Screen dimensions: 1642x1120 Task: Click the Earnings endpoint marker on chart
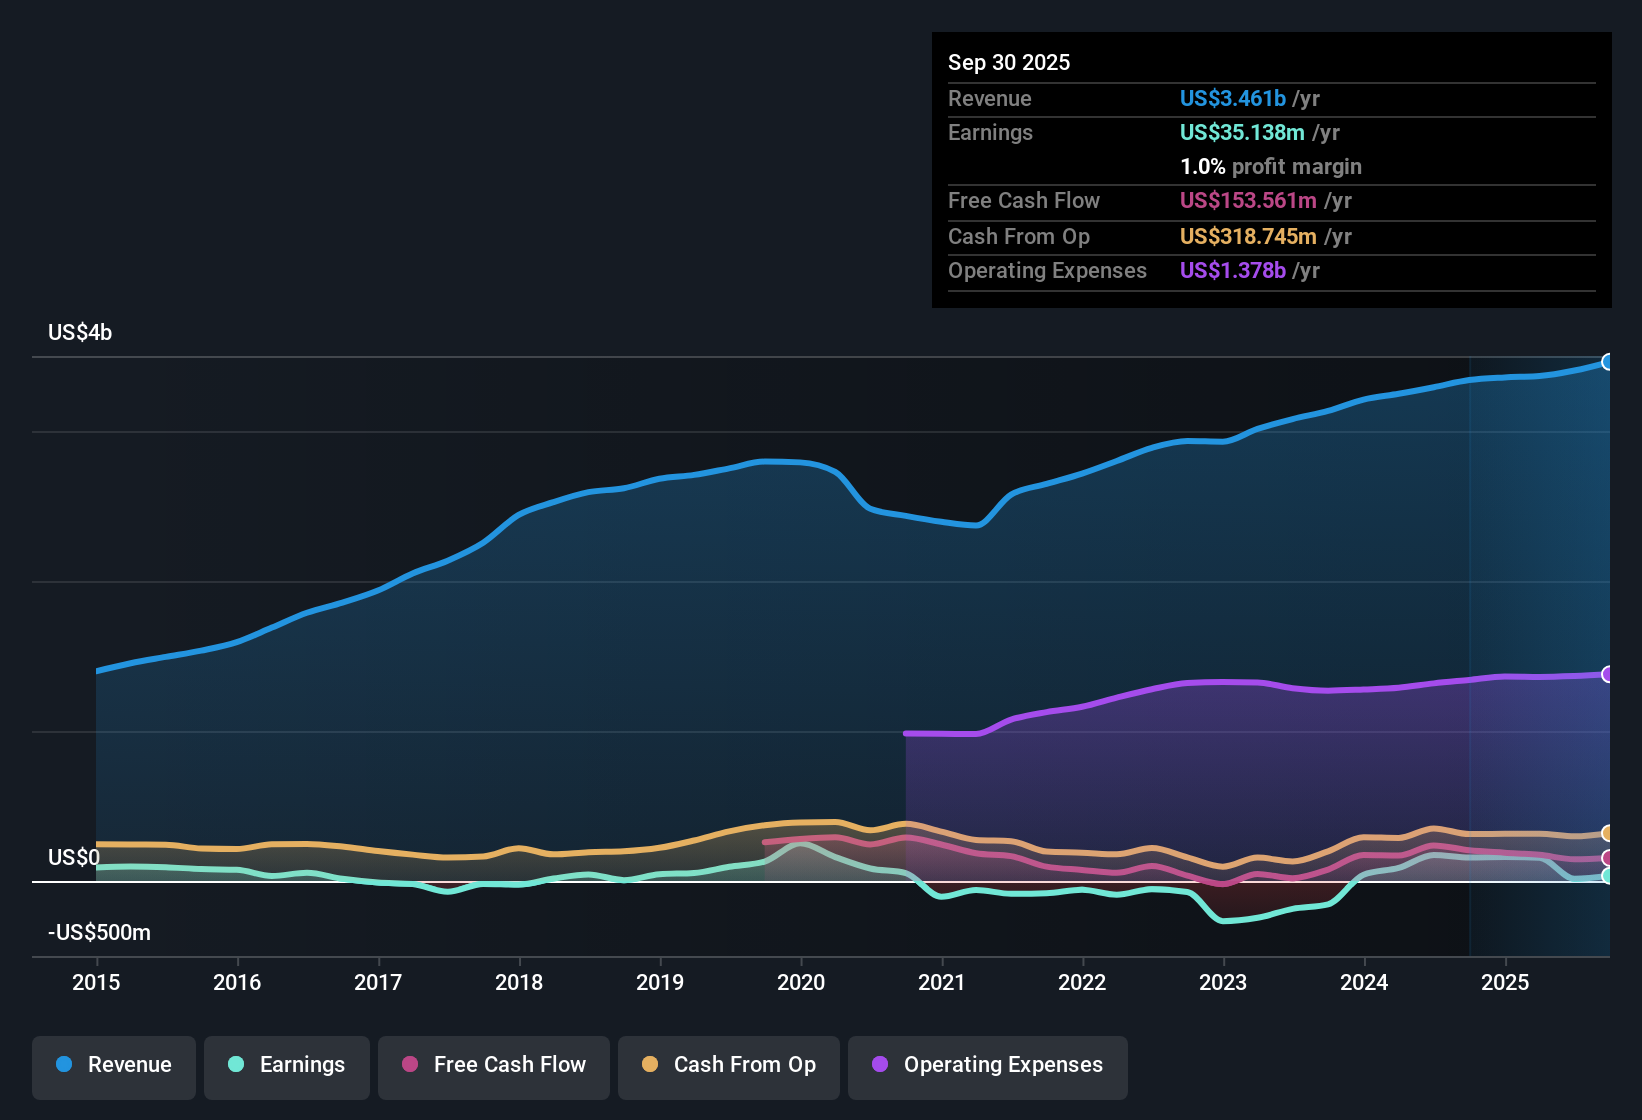[x=1608, y=876]
